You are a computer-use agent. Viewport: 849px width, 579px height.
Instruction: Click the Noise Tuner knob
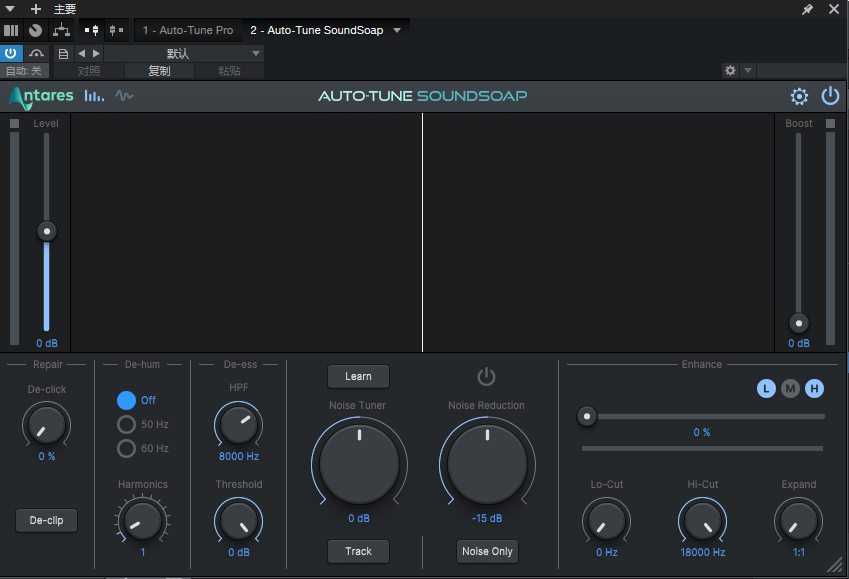click(x=359, y=464)
